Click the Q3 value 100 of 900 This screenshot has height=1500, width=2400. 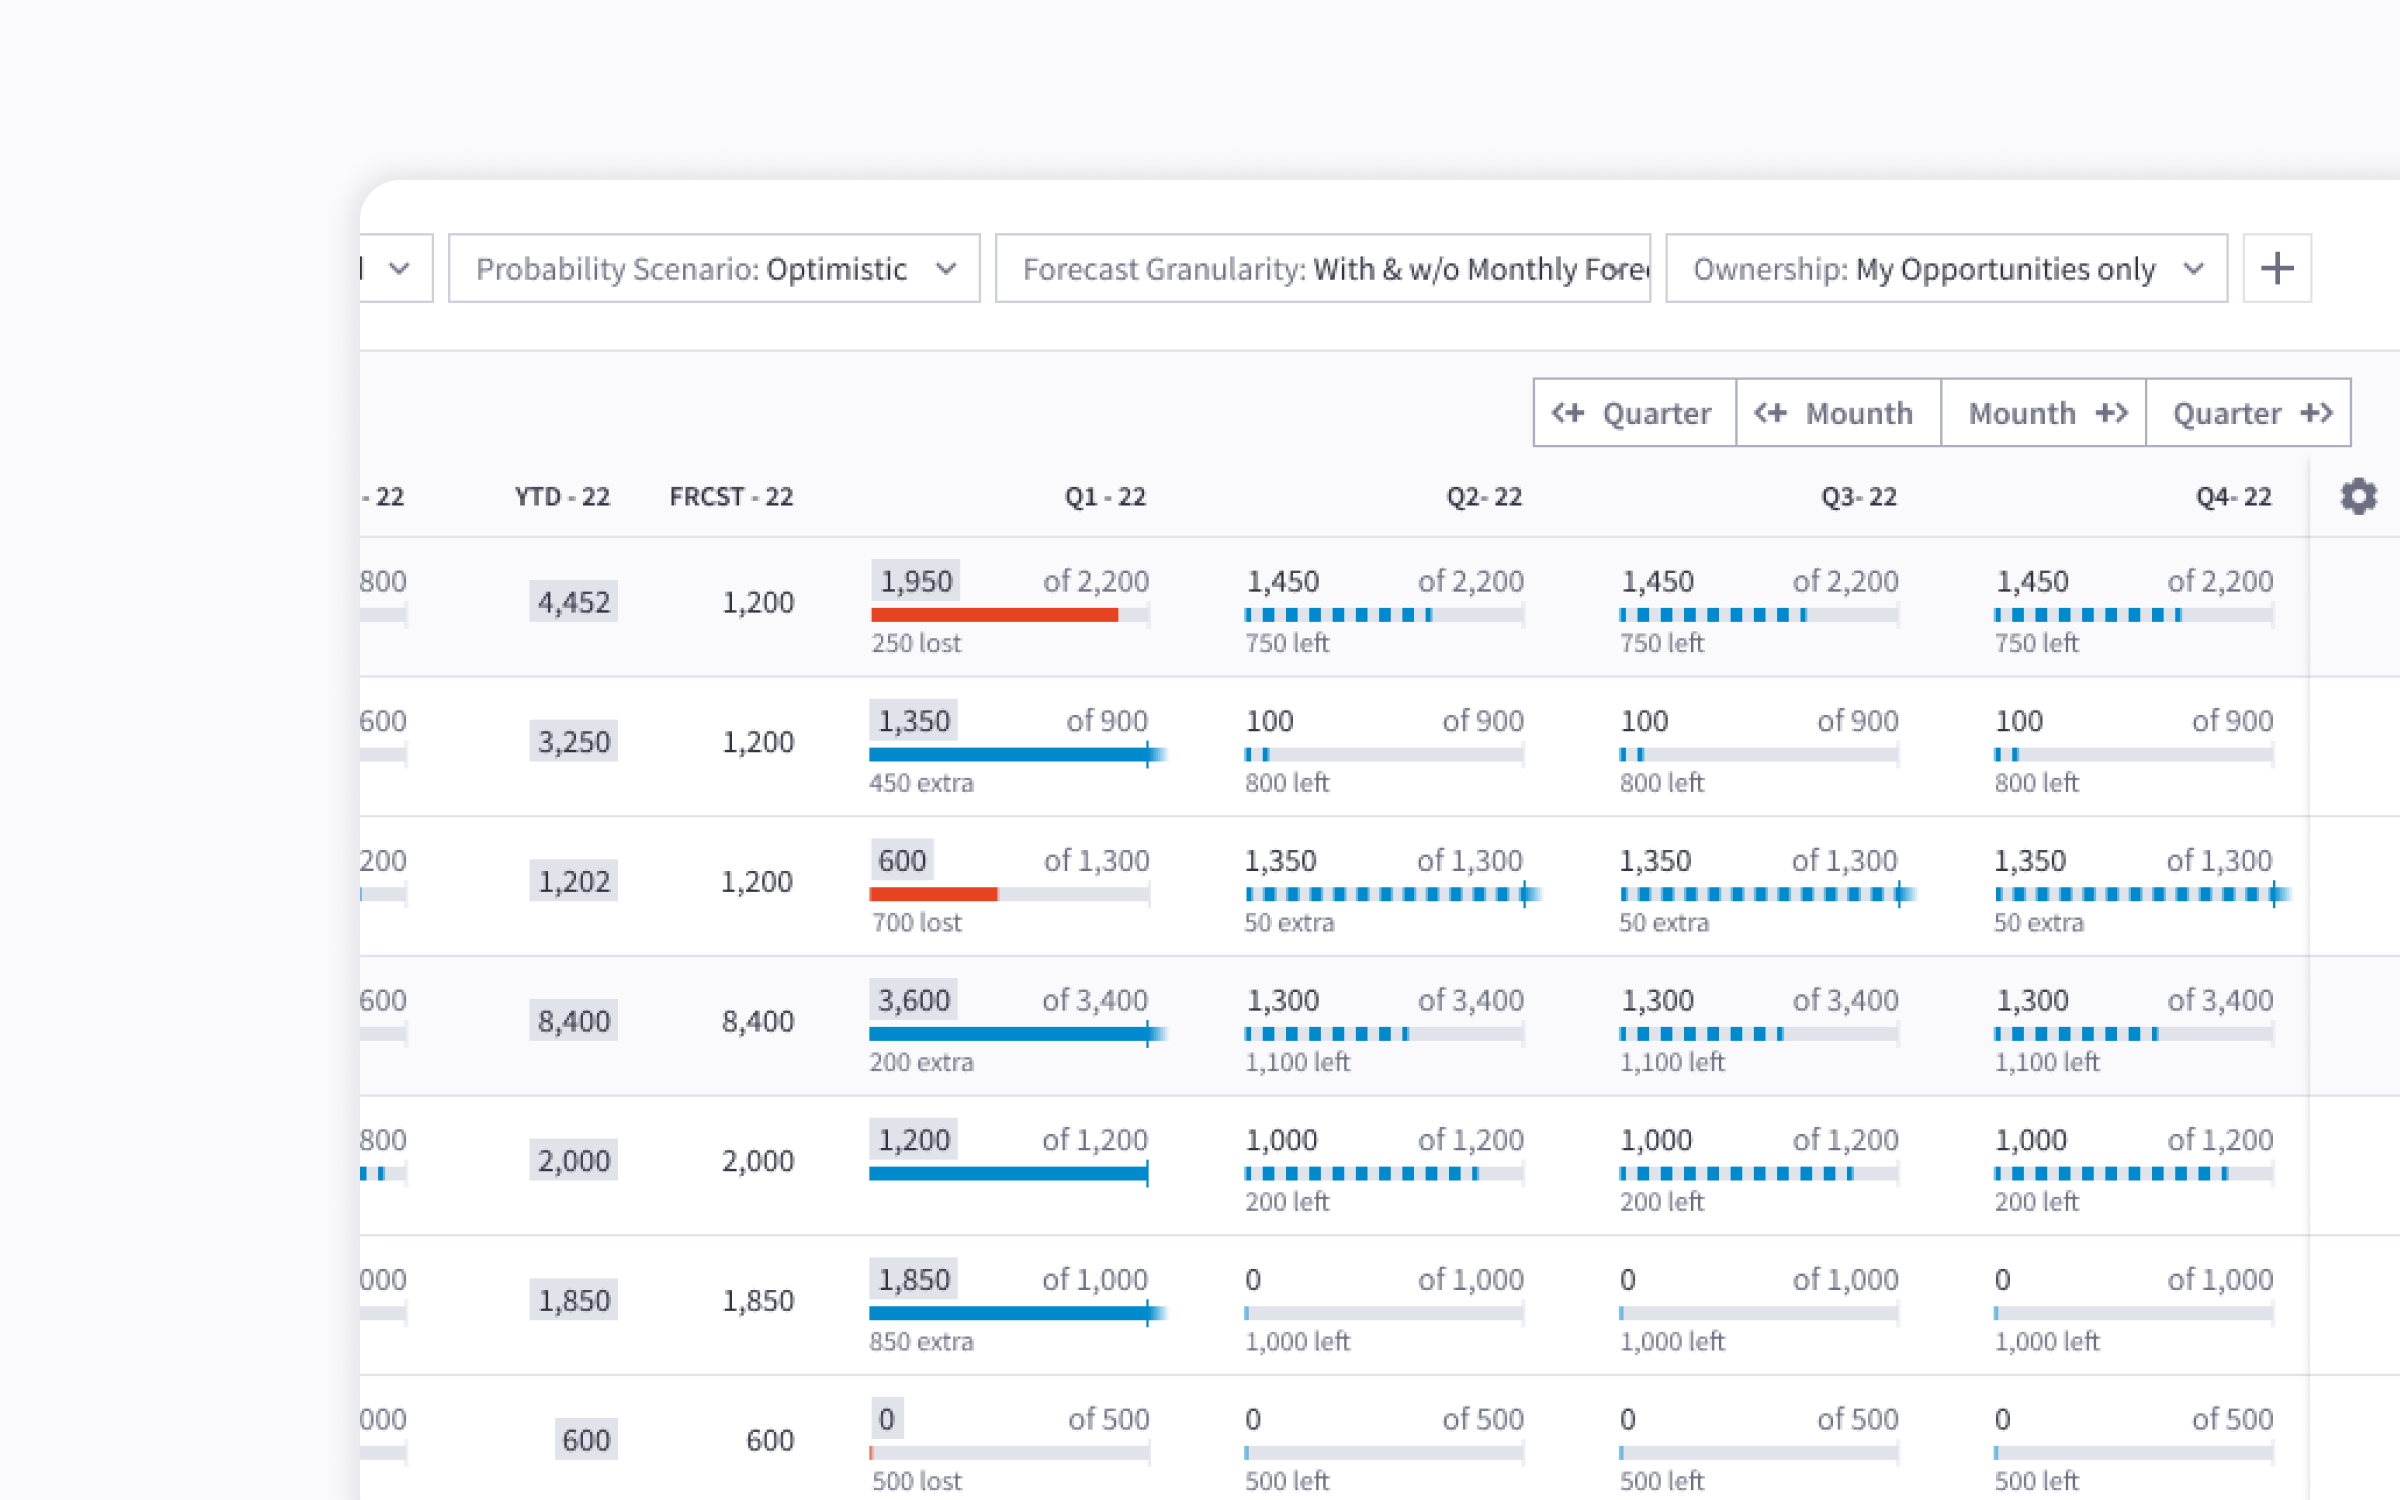1644,721
